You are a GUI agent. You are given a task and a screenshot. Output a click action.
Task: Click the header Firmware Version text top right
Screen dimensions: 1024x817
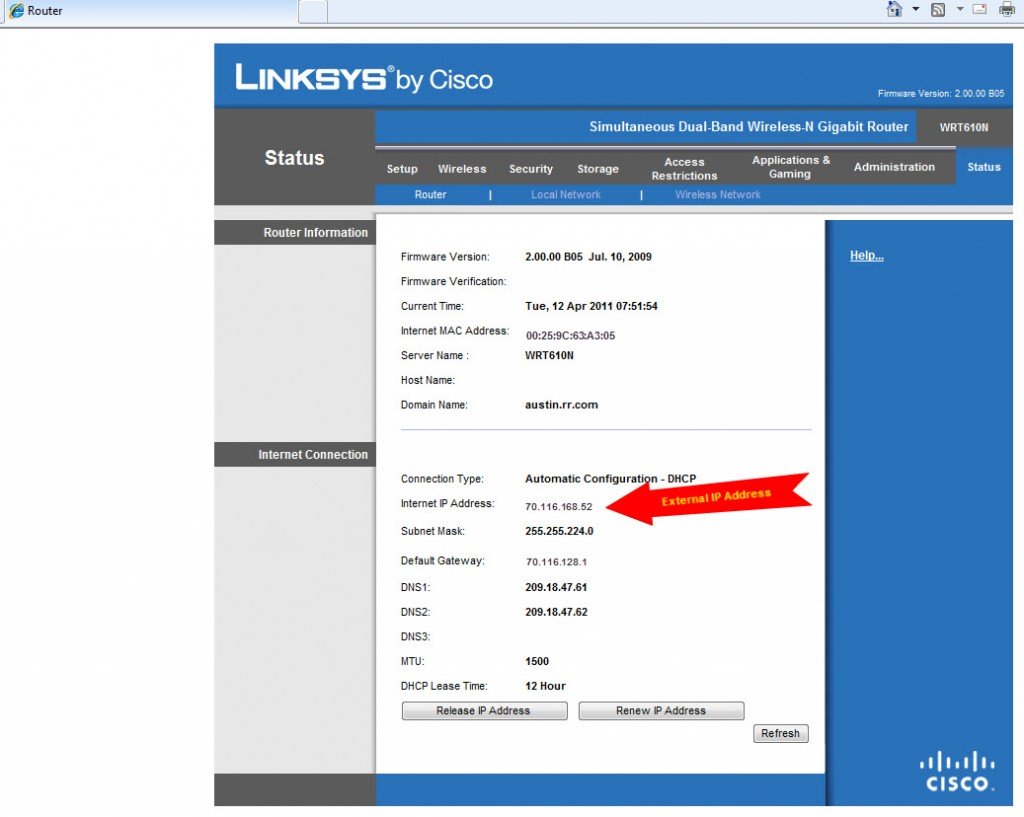click(x=940, y=93)
